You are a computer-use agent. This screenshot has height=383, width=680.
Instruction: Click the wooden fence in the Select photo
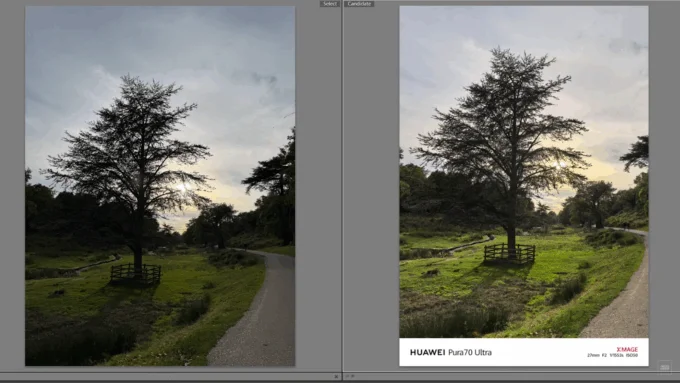pyautogui.click(x=135, y=274)
